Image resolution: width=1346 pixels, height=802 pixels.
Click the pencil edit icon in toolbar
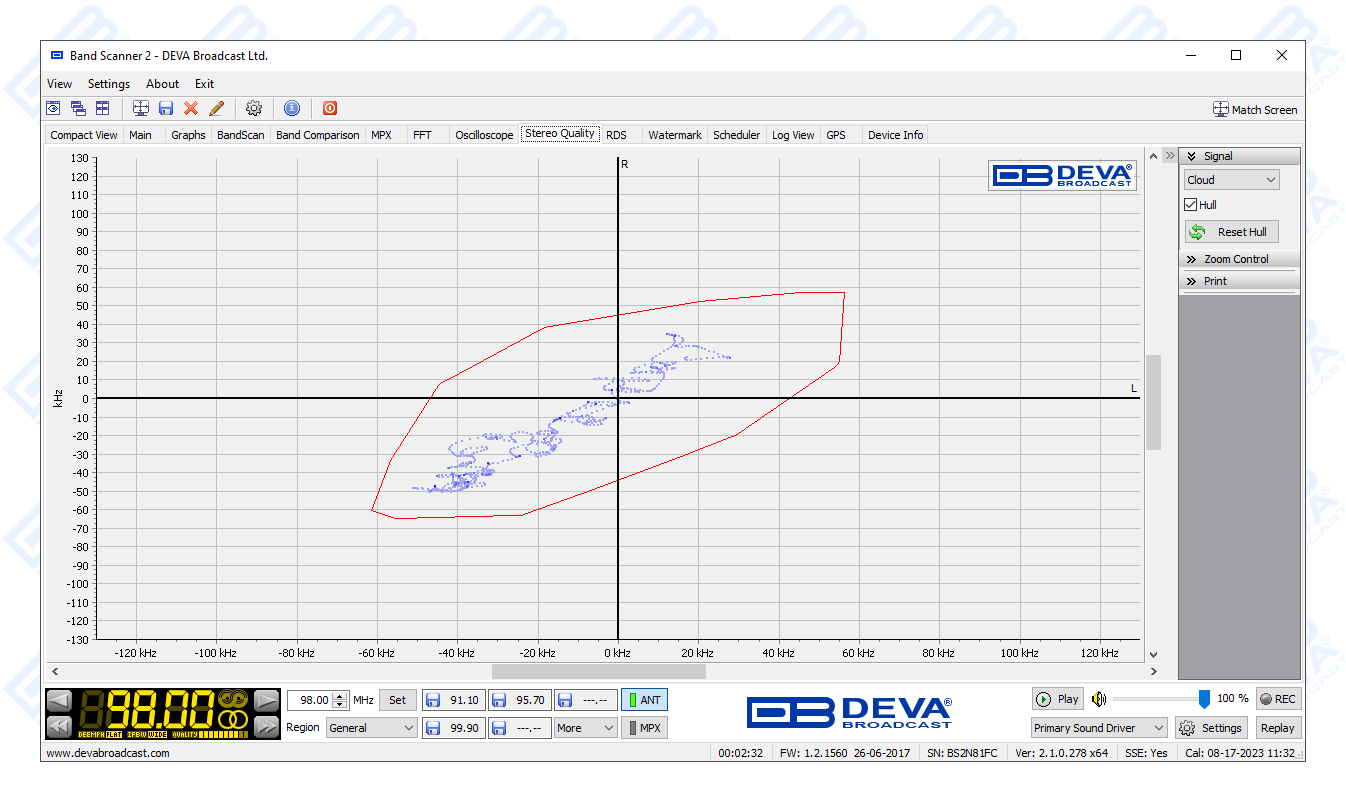click(216, 108)
